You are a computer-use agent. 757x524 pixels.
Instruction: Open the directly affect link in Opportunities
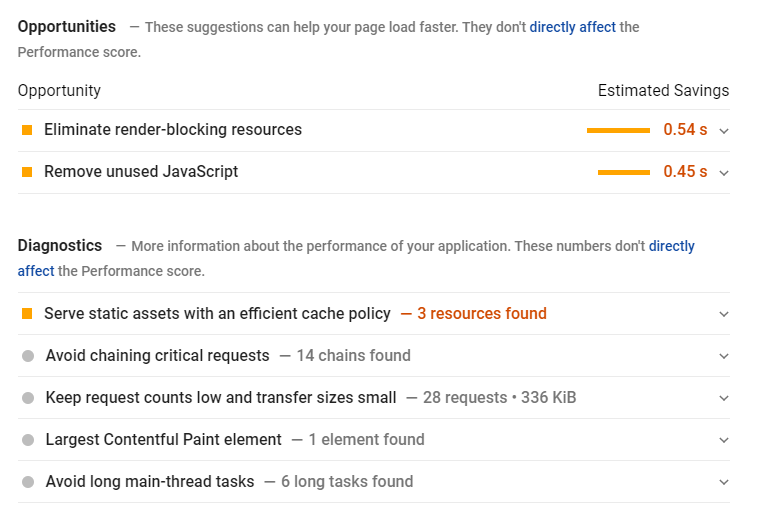click(573, 27)
